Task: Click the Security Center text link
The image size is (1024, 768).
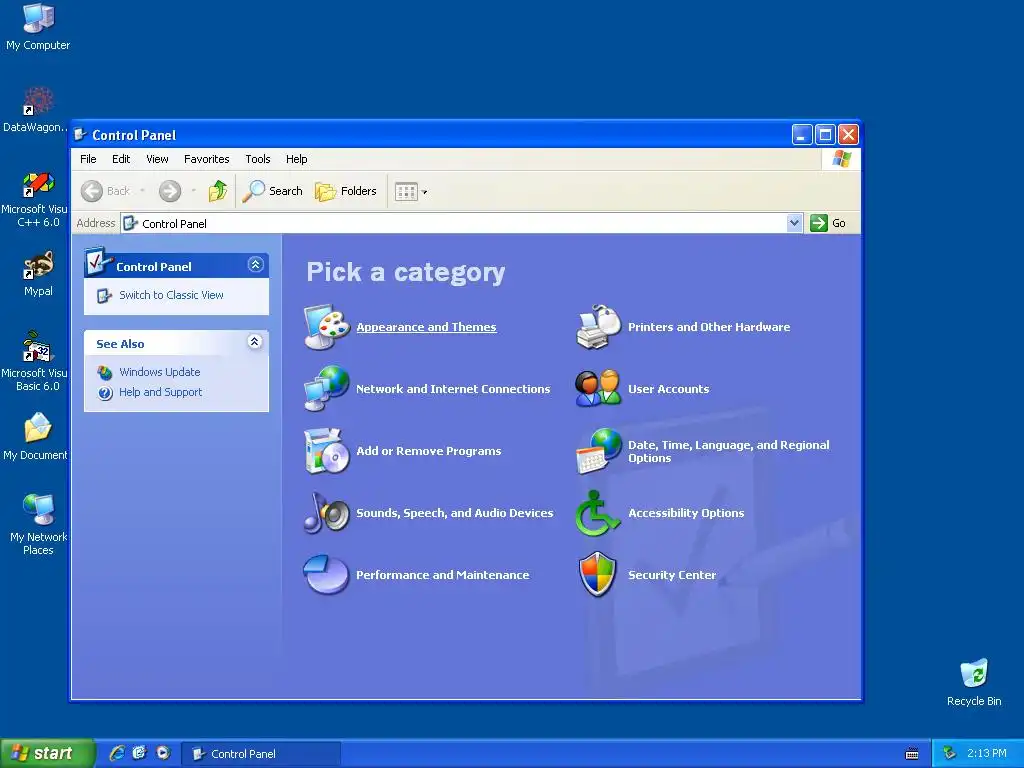Action: pos(672,575)
